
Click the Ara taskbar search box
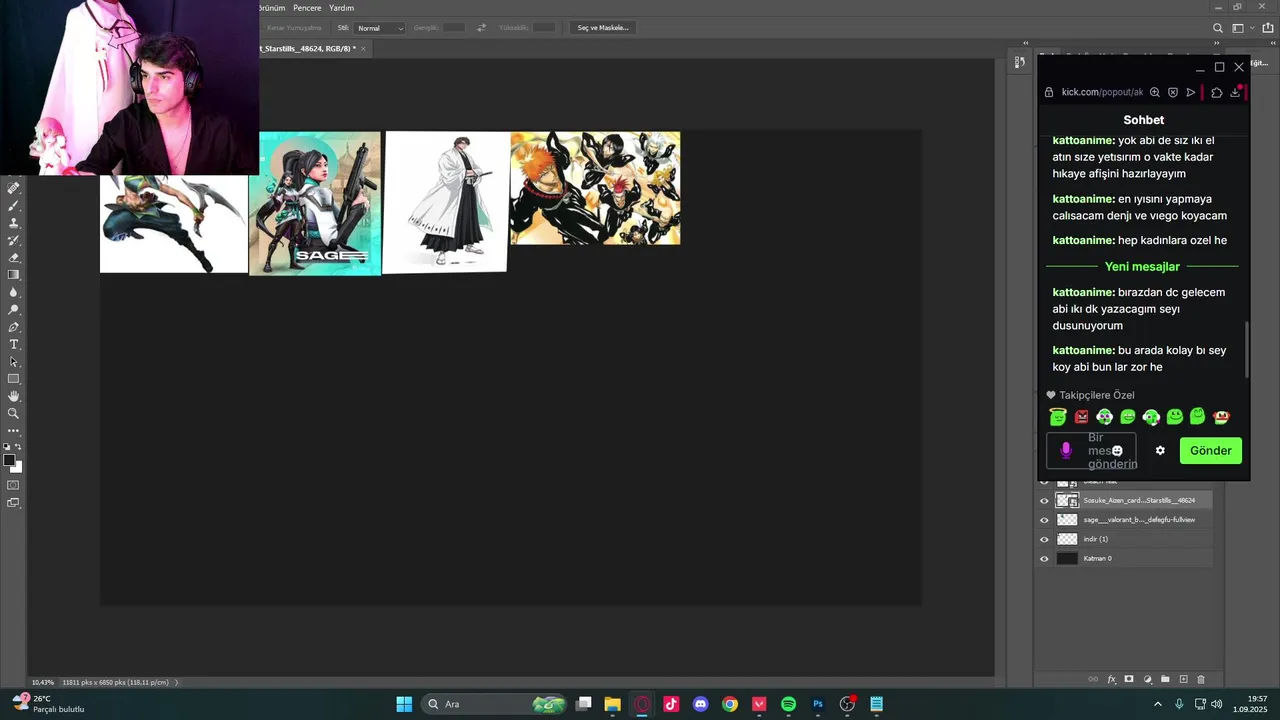[495, 704]
